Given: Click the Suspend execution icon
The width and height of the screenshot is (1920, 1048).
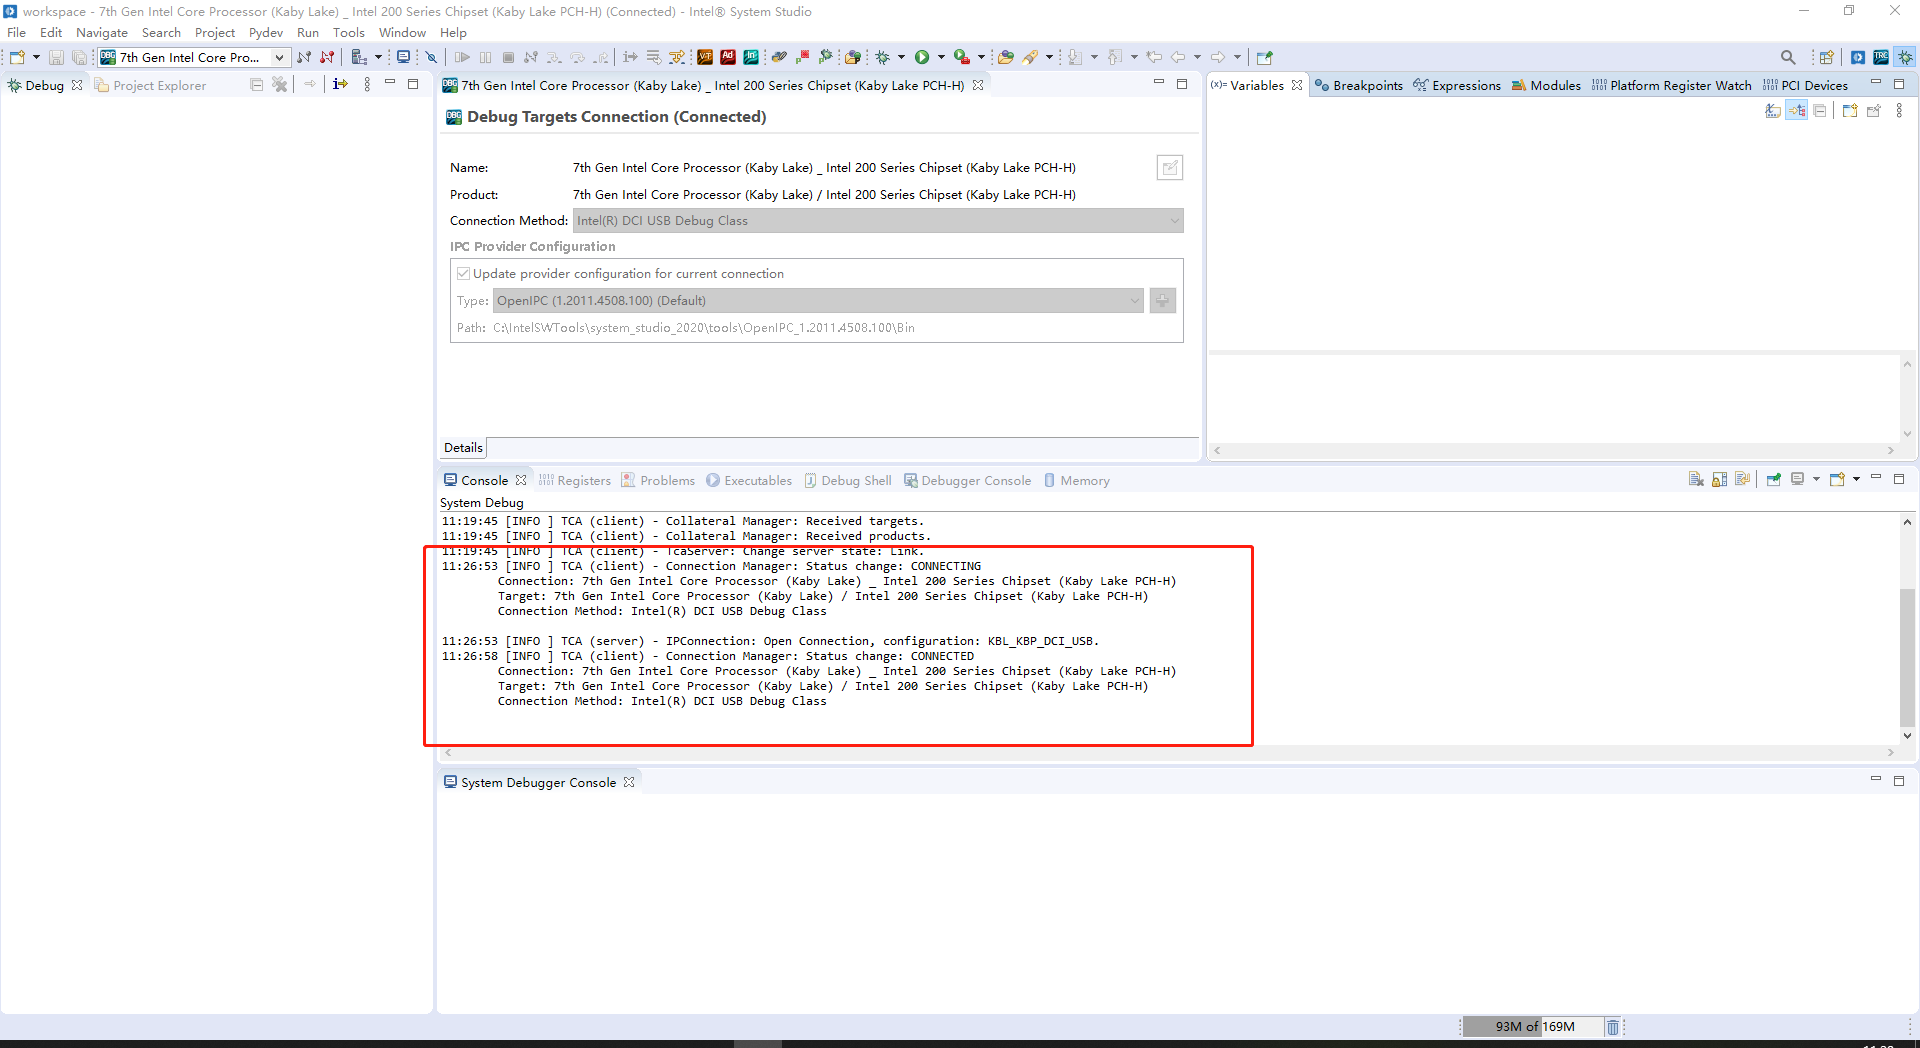Looking at the screenshot, I should pyautogui.click(x=486, y=57).
